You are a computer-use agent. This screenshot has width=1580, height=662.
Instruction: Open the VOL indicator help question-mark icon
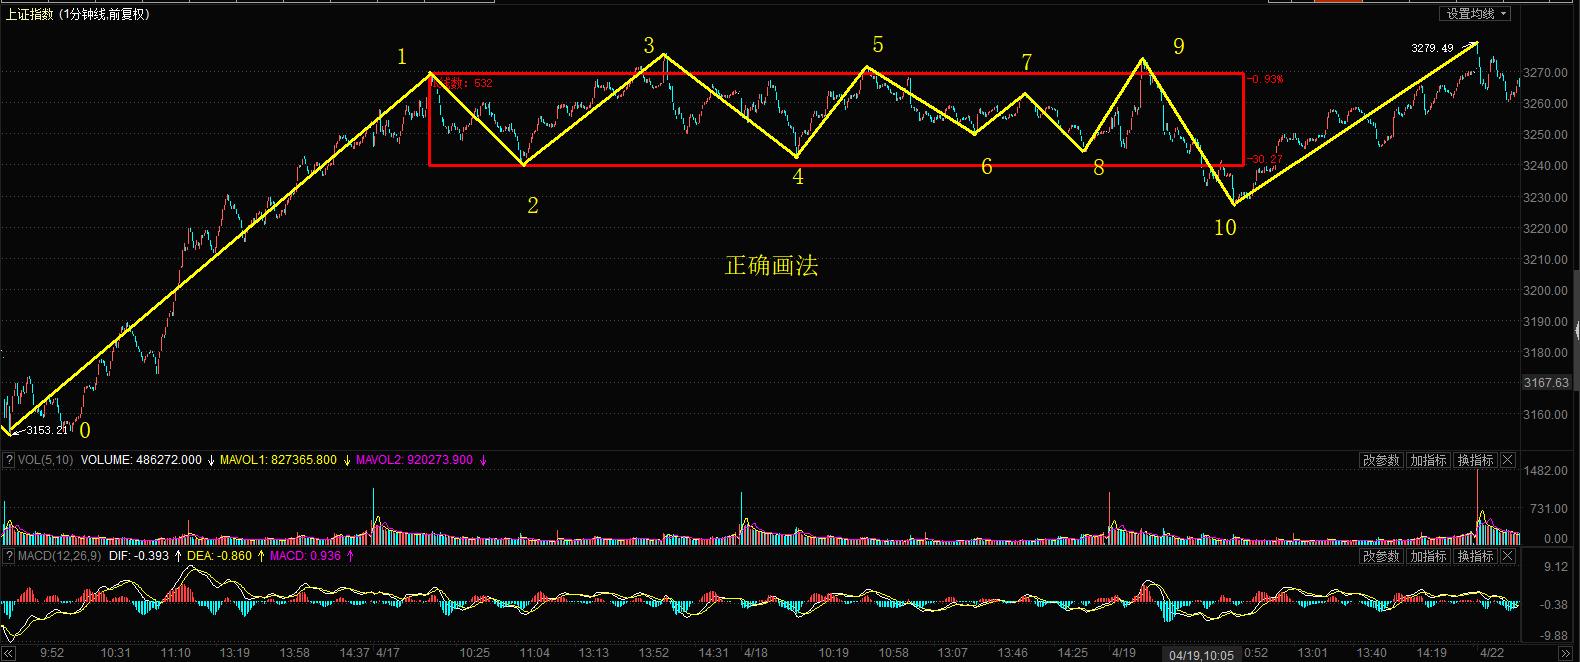pos(9,460)
